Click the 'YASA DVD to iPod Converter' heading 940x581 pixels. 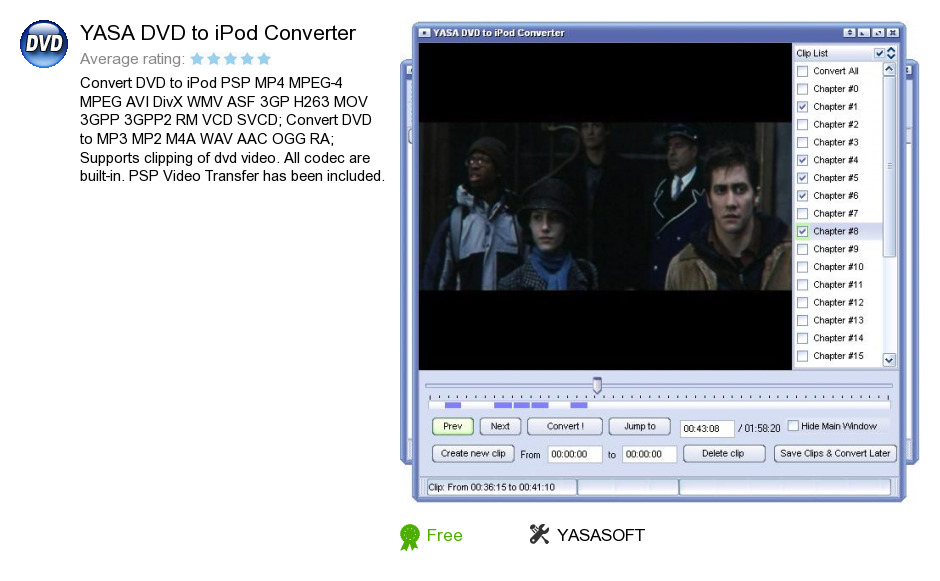click(x=218, y=33)
